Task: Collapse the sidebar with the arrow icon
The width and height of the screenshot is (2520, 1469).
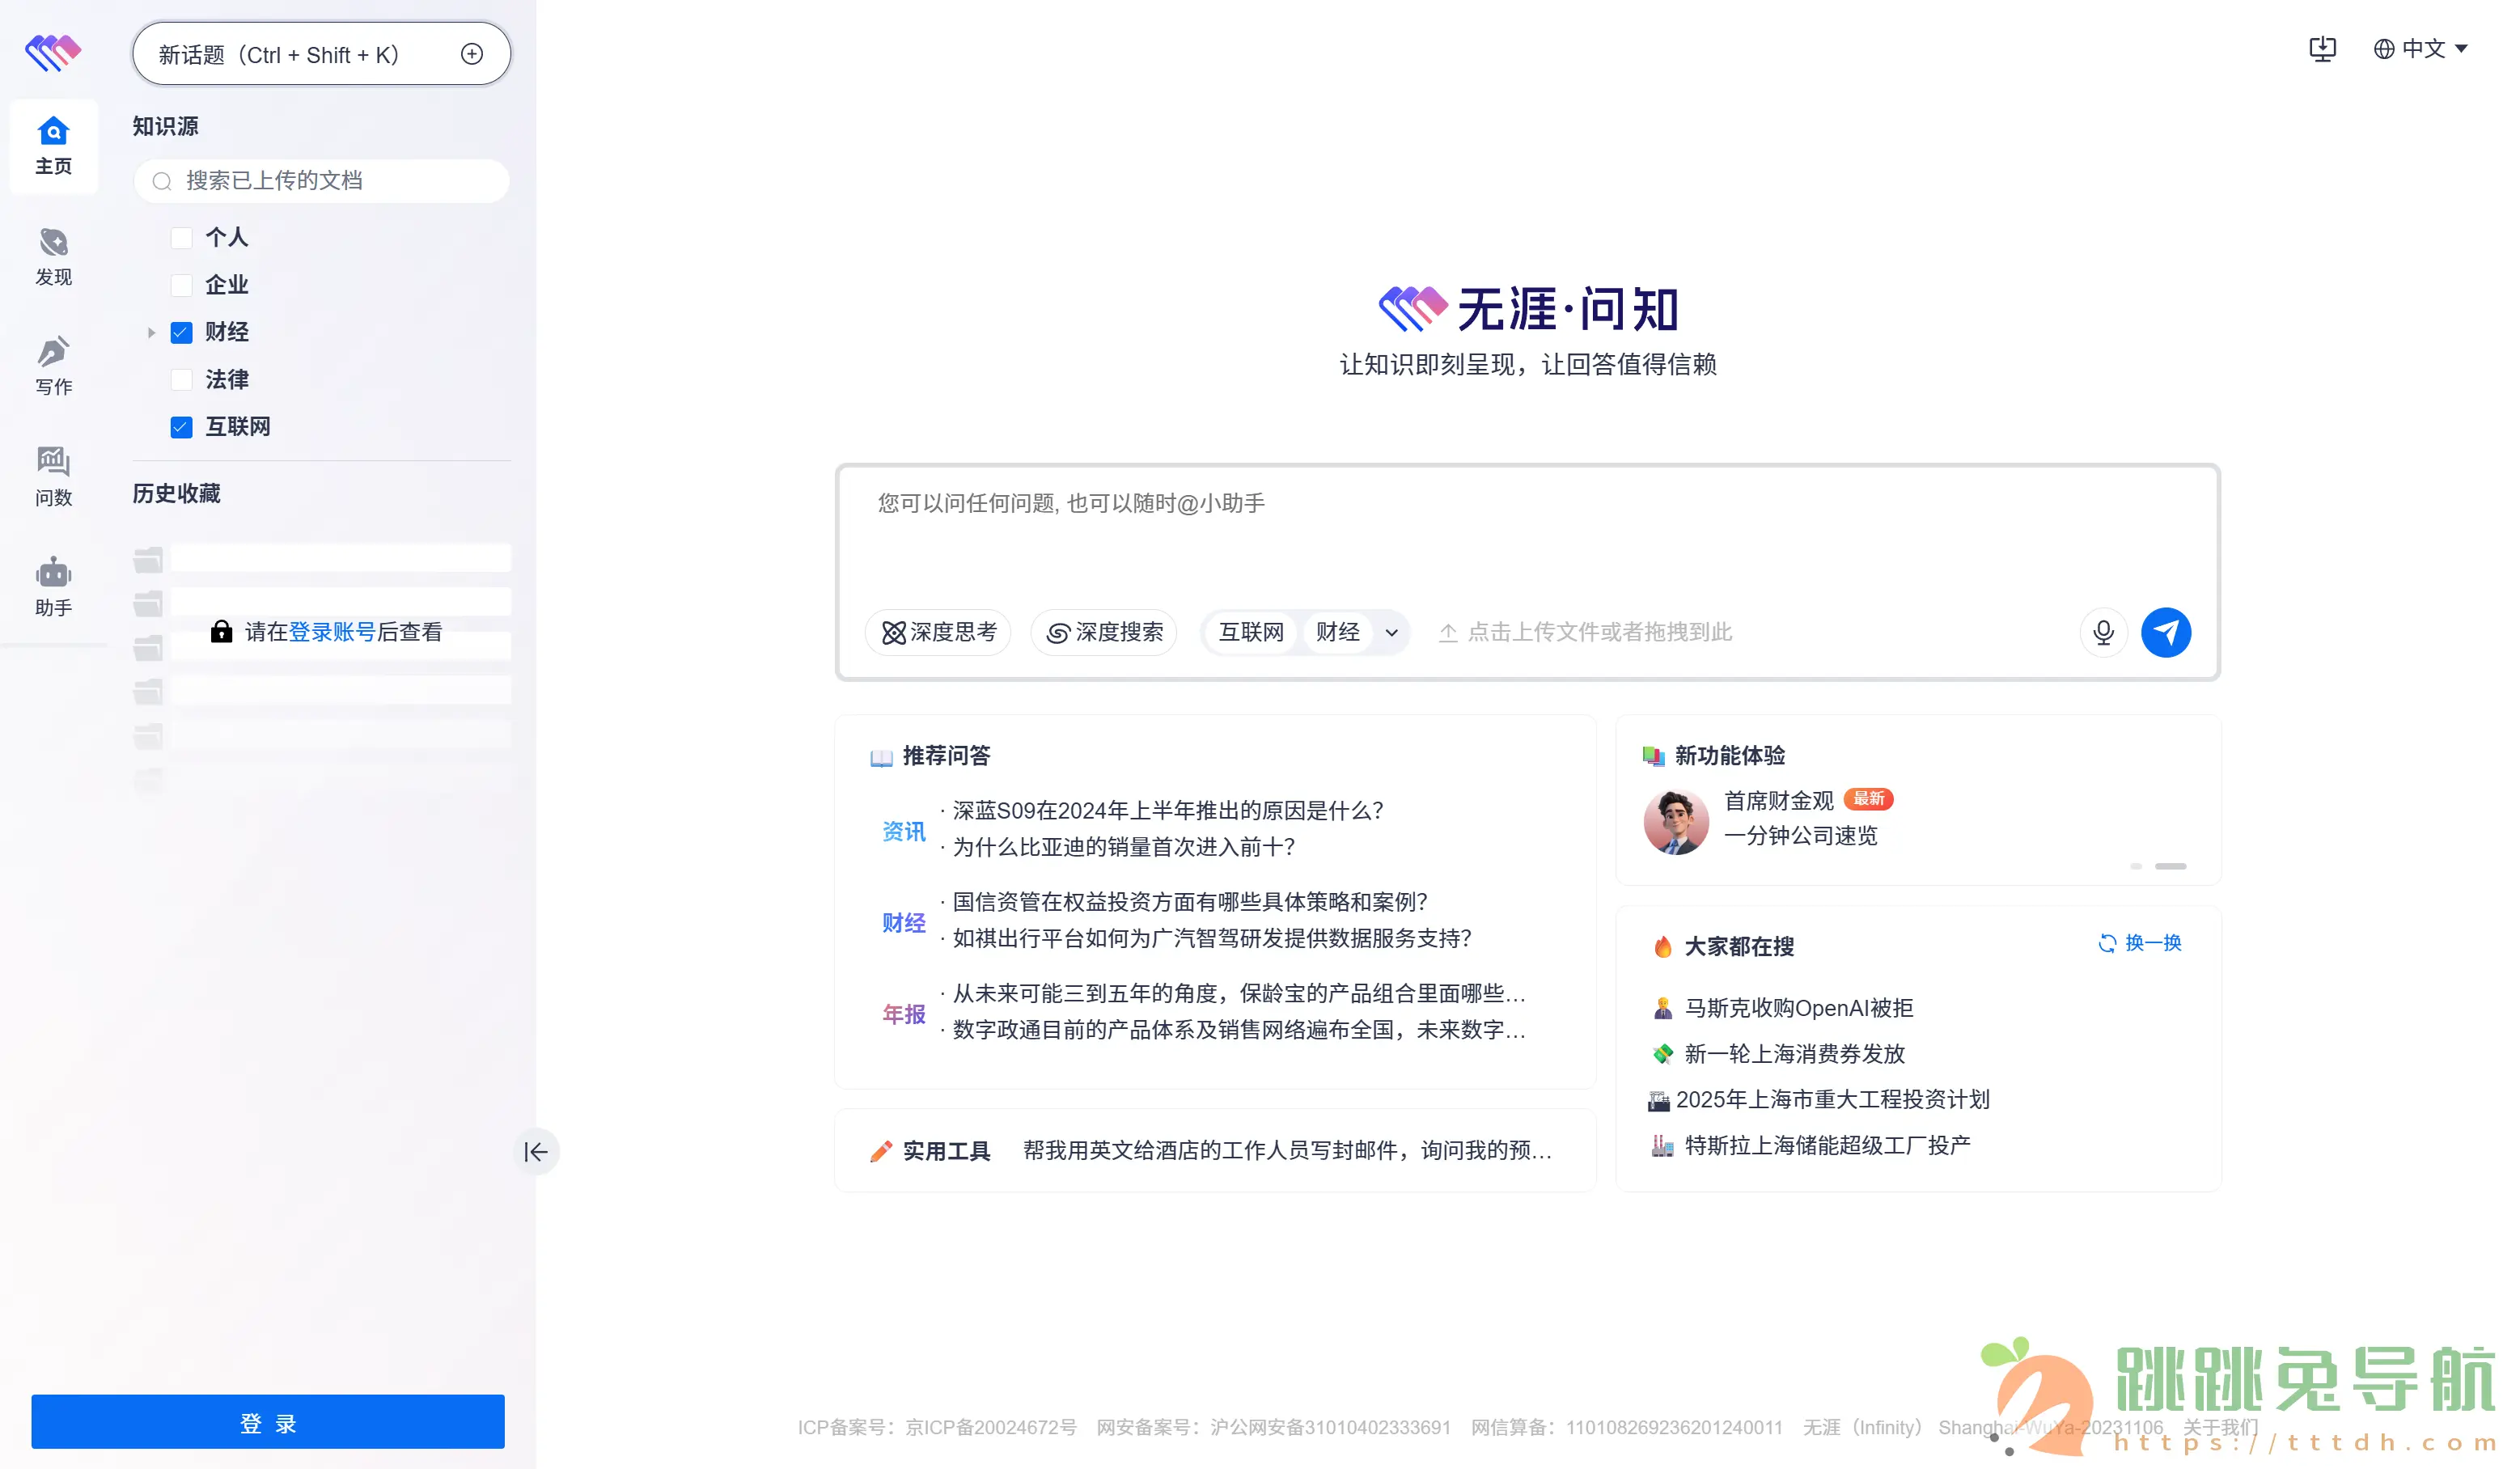Action: click(536, 1152)
